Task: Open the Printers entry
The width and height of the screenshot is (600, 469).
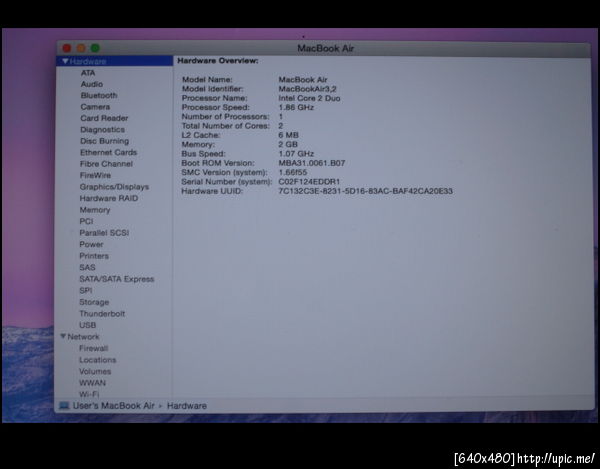Action: pos(94,256)
